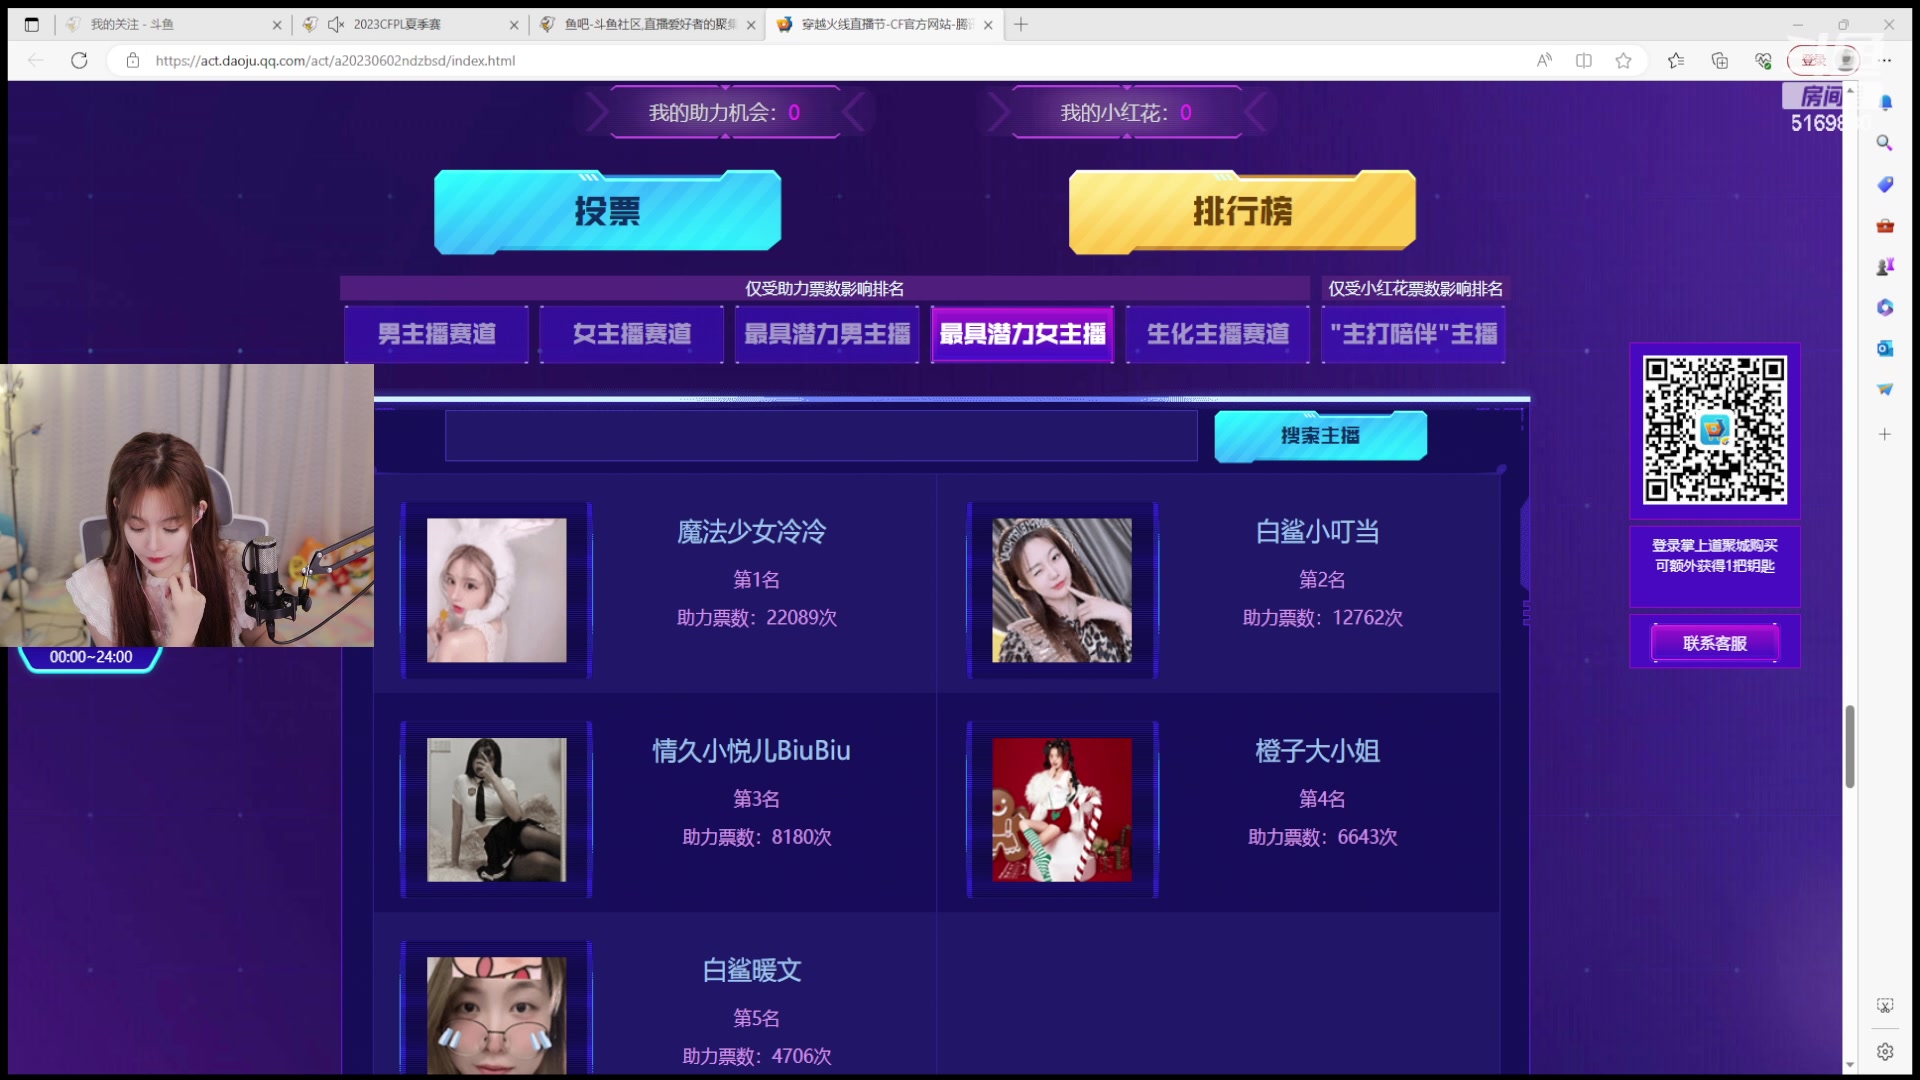
Task: Open sidebar Search magnifier icon
Action: point(1885,143)
